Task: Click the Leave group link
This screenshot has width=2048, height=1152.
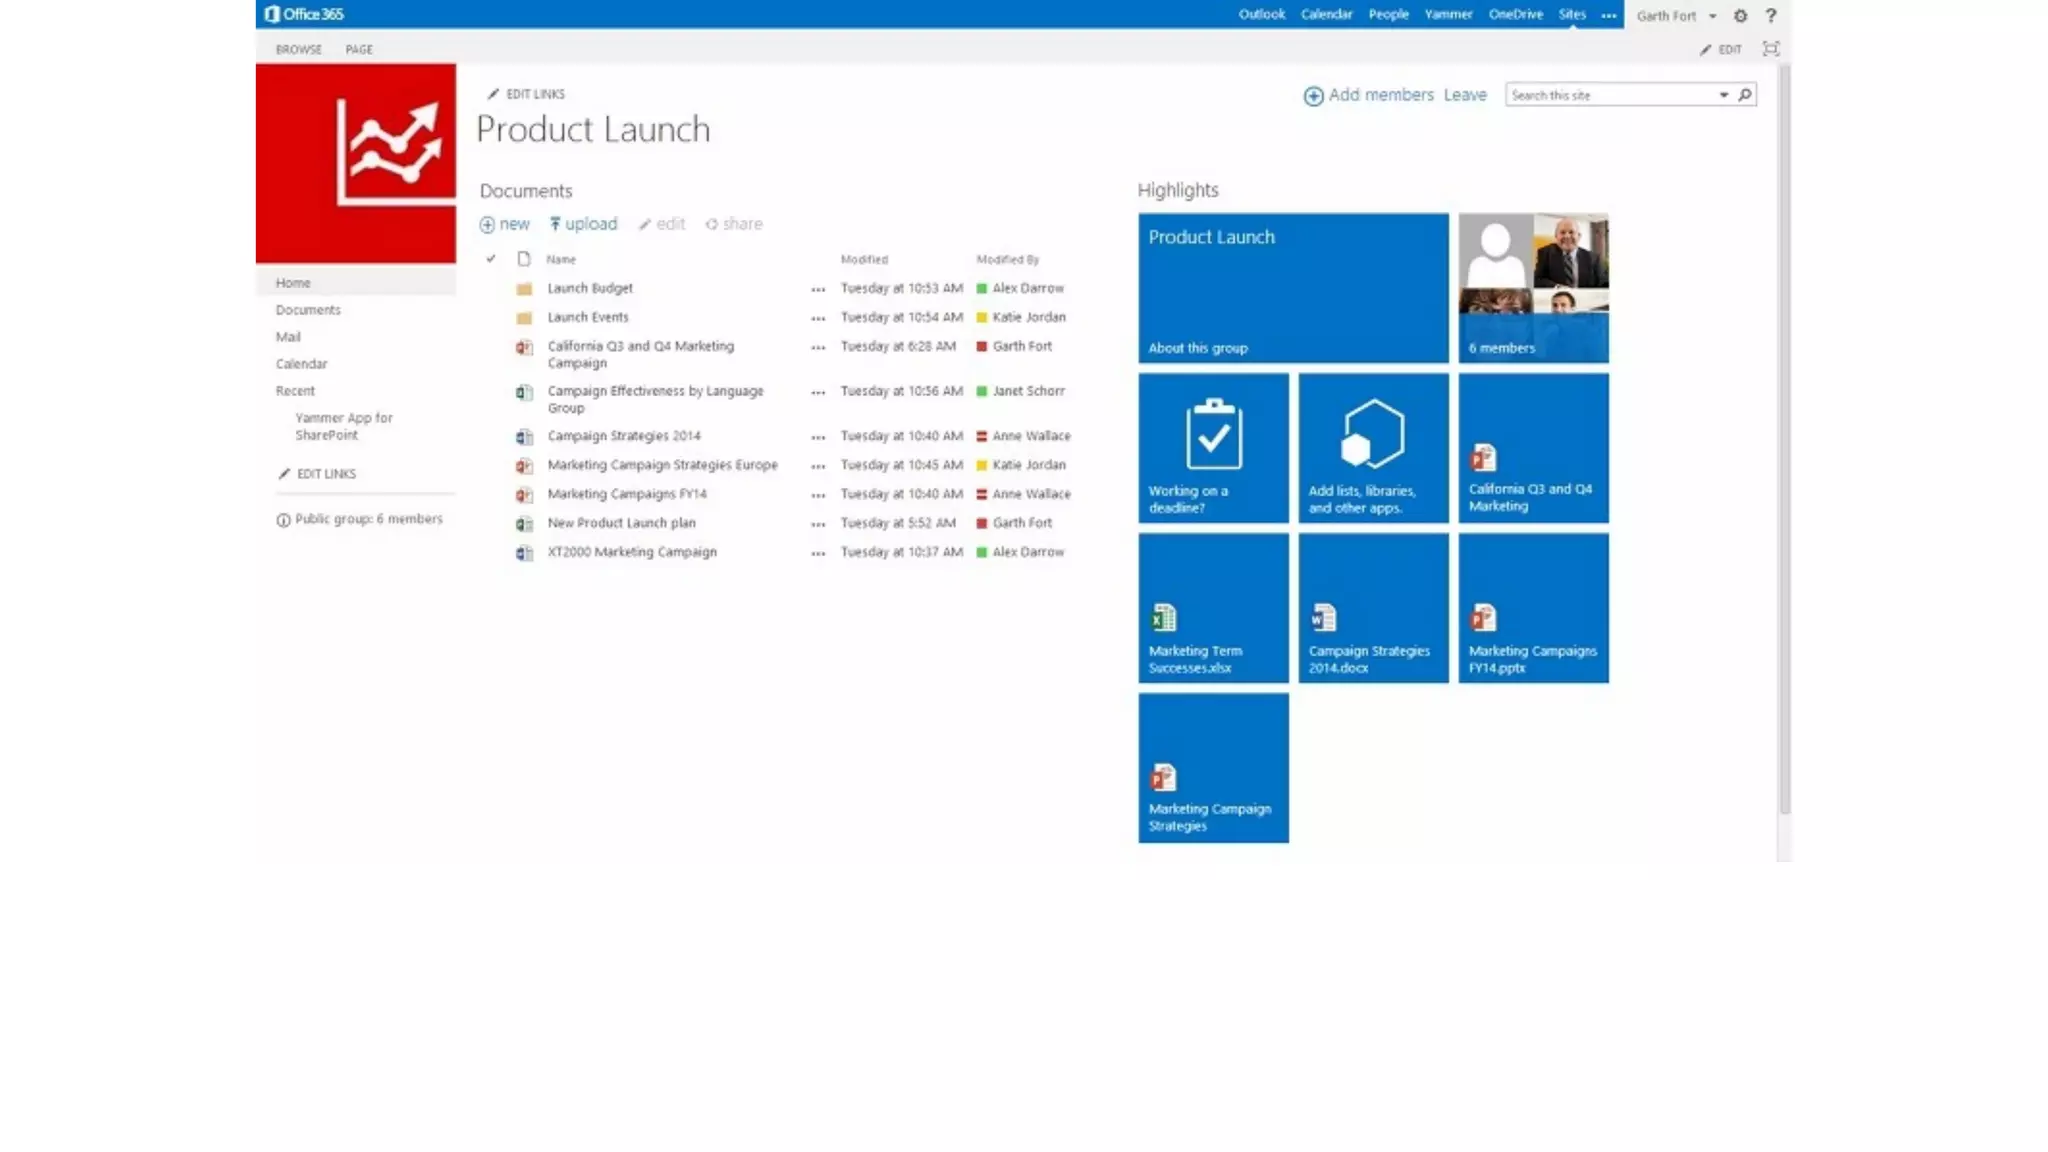Action: tap(1464, 95)
